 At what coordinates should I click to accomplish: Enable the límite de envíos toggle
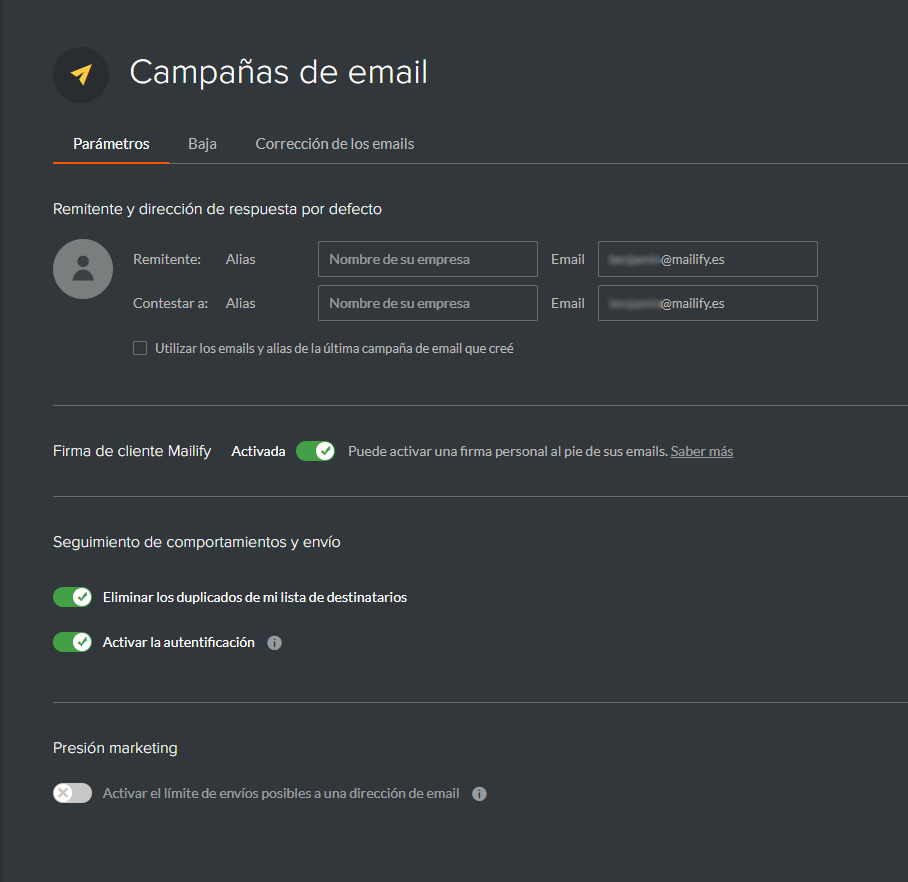[72, 793]
